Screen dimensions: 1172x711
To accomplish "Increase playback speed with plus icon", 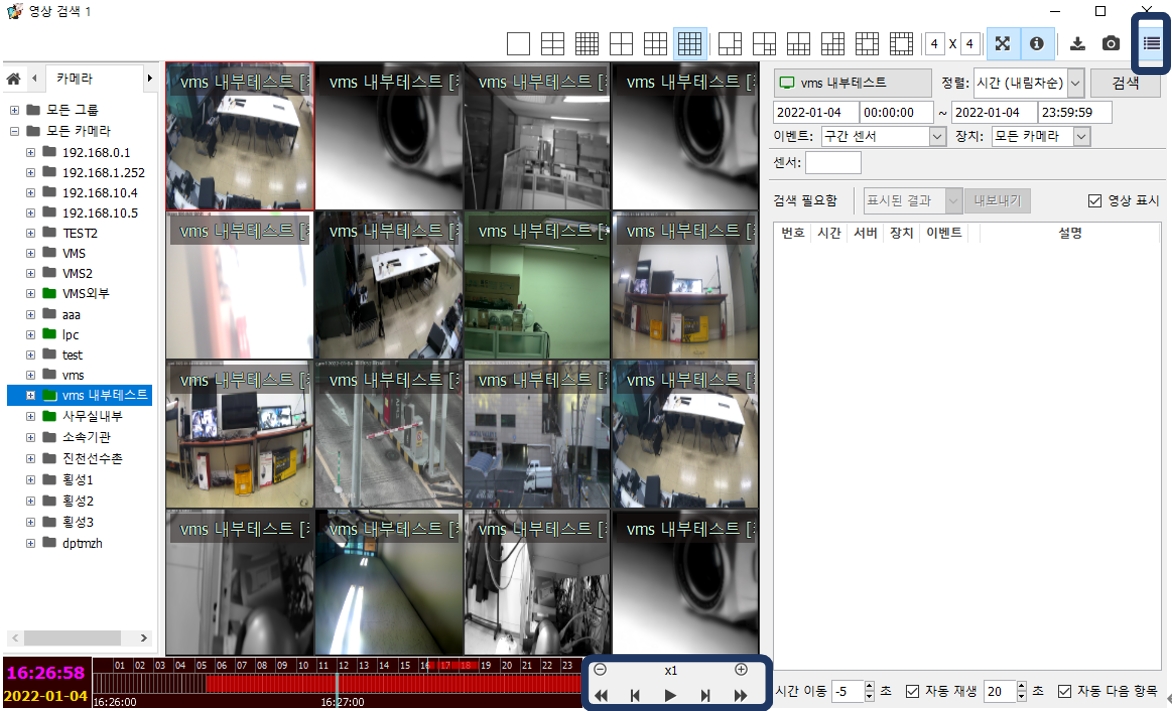I will click(741, 670).
